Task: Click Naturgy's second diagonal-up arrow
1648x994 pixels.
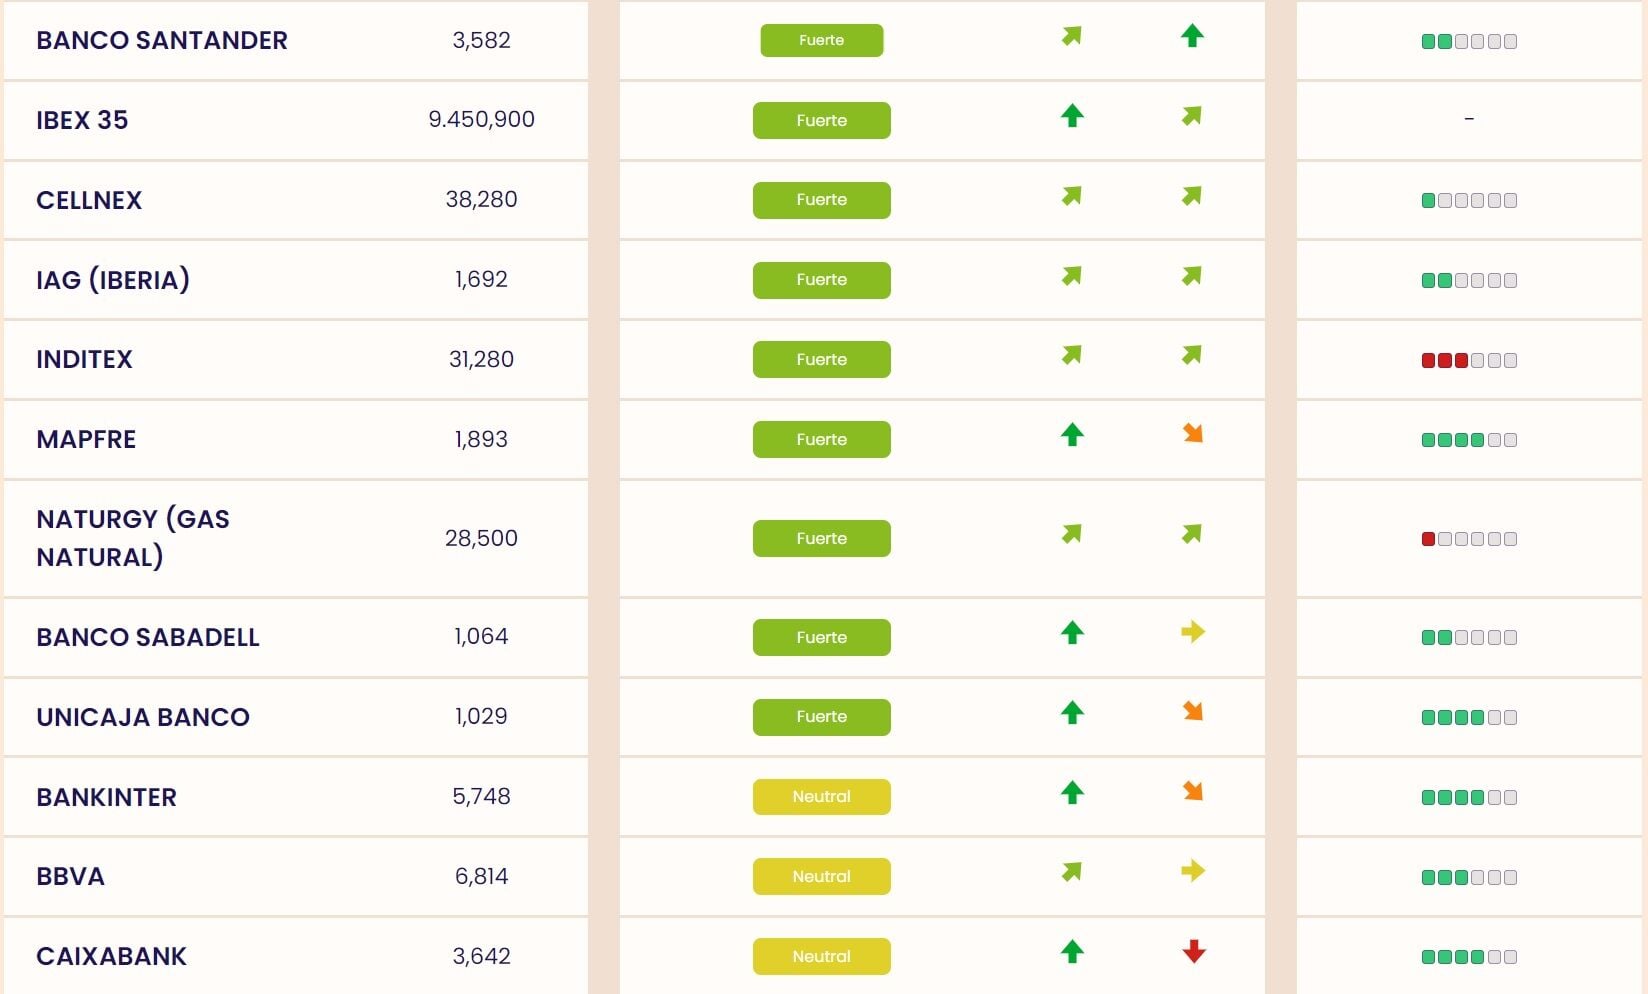Action: (1192, 534)
